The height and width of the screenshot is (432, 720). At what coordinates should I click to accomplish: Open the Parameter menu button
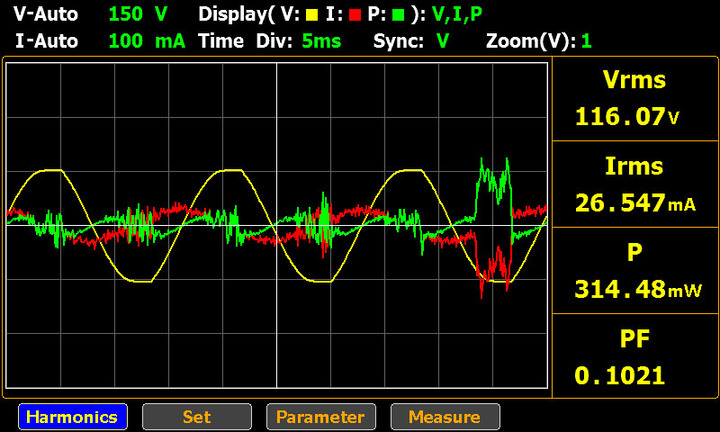pos(321,416)
